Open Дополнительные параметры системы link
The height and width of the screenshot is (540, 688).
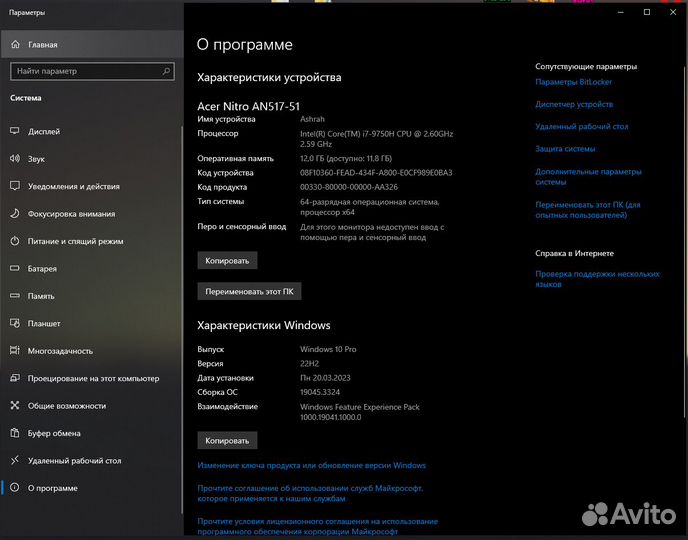[588, 176]
